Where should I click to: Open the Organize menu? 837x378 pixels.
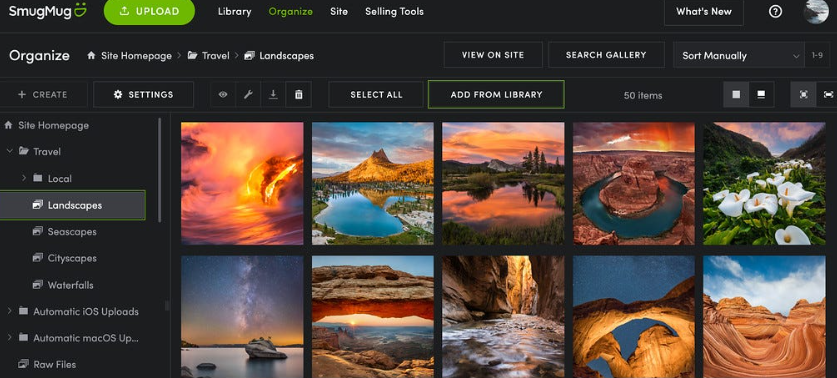tap(290, 12)
